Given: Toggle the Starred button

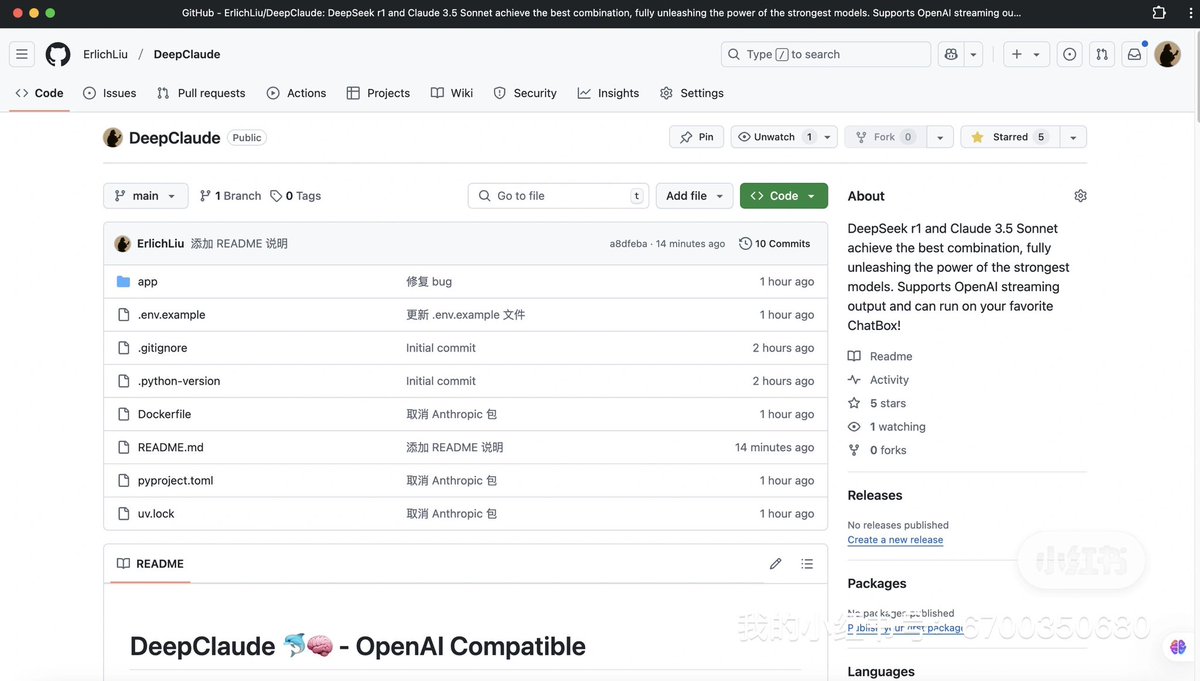Looking at the screenshot, I should [x=1009, y=137].
